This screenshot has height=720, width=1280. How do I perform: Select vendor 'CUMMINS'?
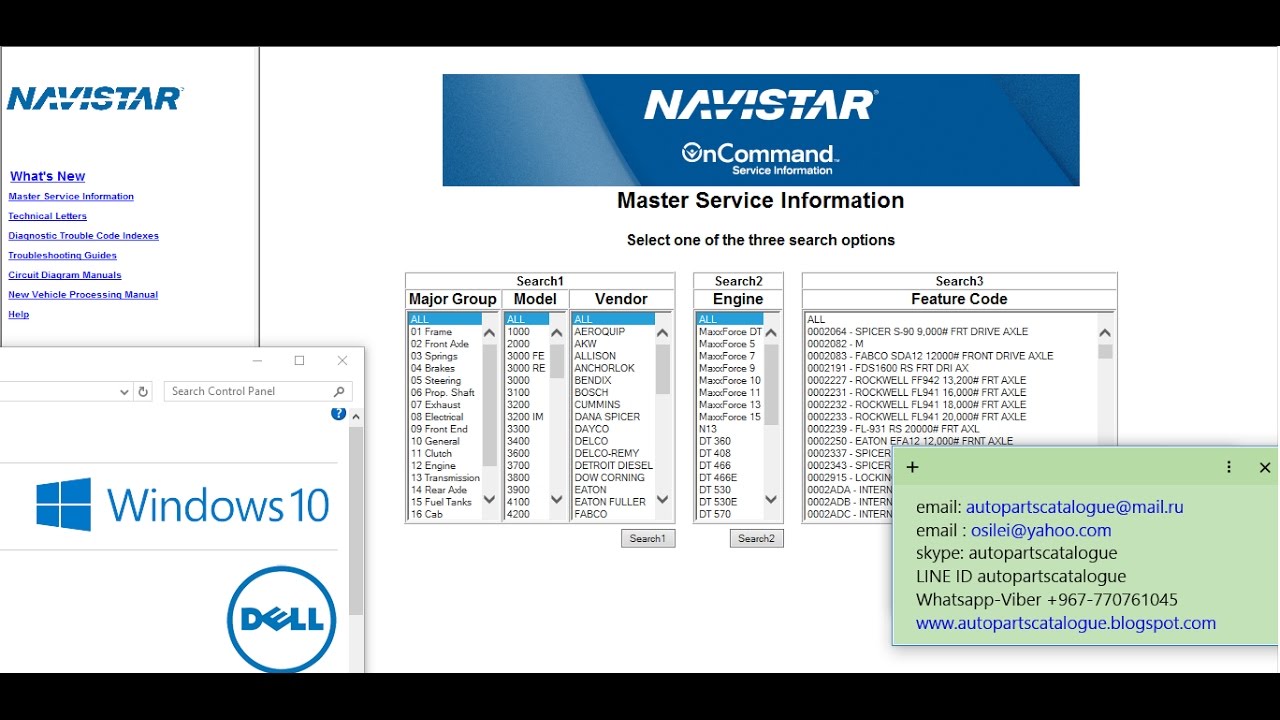point(613,405)
